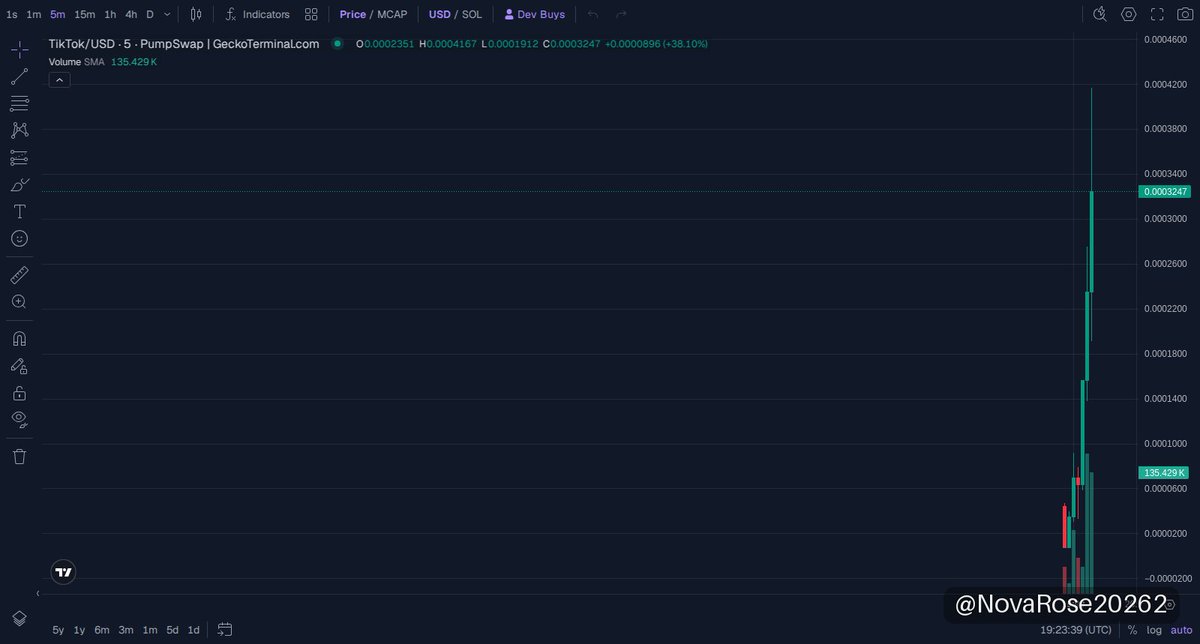Select the patterns drawing tool

(x=19, y=130)
